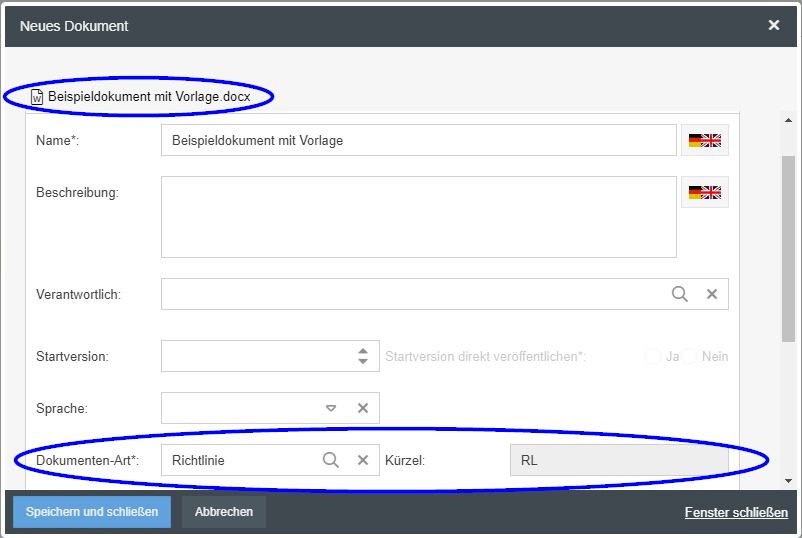Select Ja for Startversion direkt veröffentlichen
802x538 pixels.
click(x=653, y=357)
